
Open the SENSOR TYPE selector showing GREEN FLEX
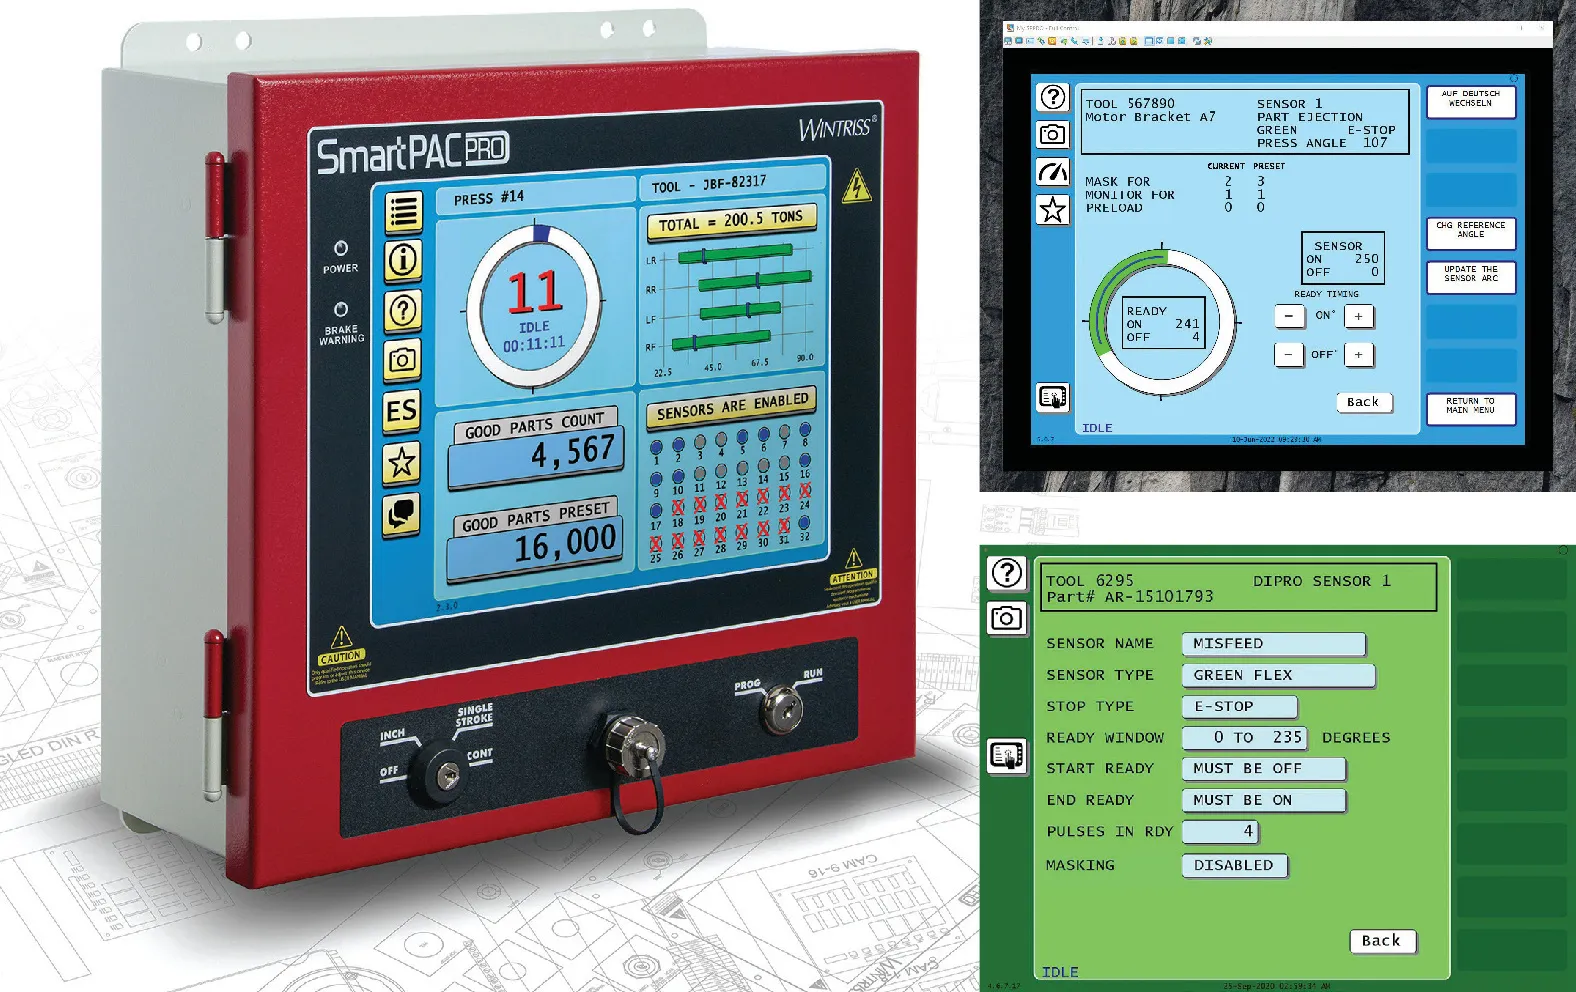(1277, 675)
